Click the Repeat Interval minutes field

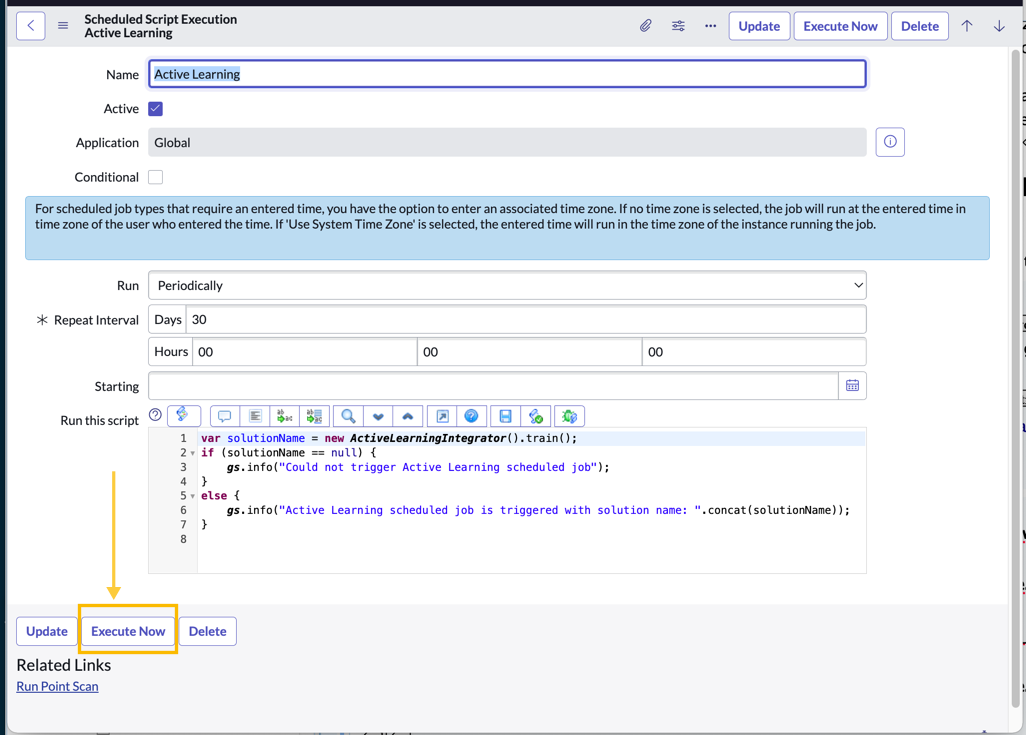pyautogui.click(x=529, y=352)
